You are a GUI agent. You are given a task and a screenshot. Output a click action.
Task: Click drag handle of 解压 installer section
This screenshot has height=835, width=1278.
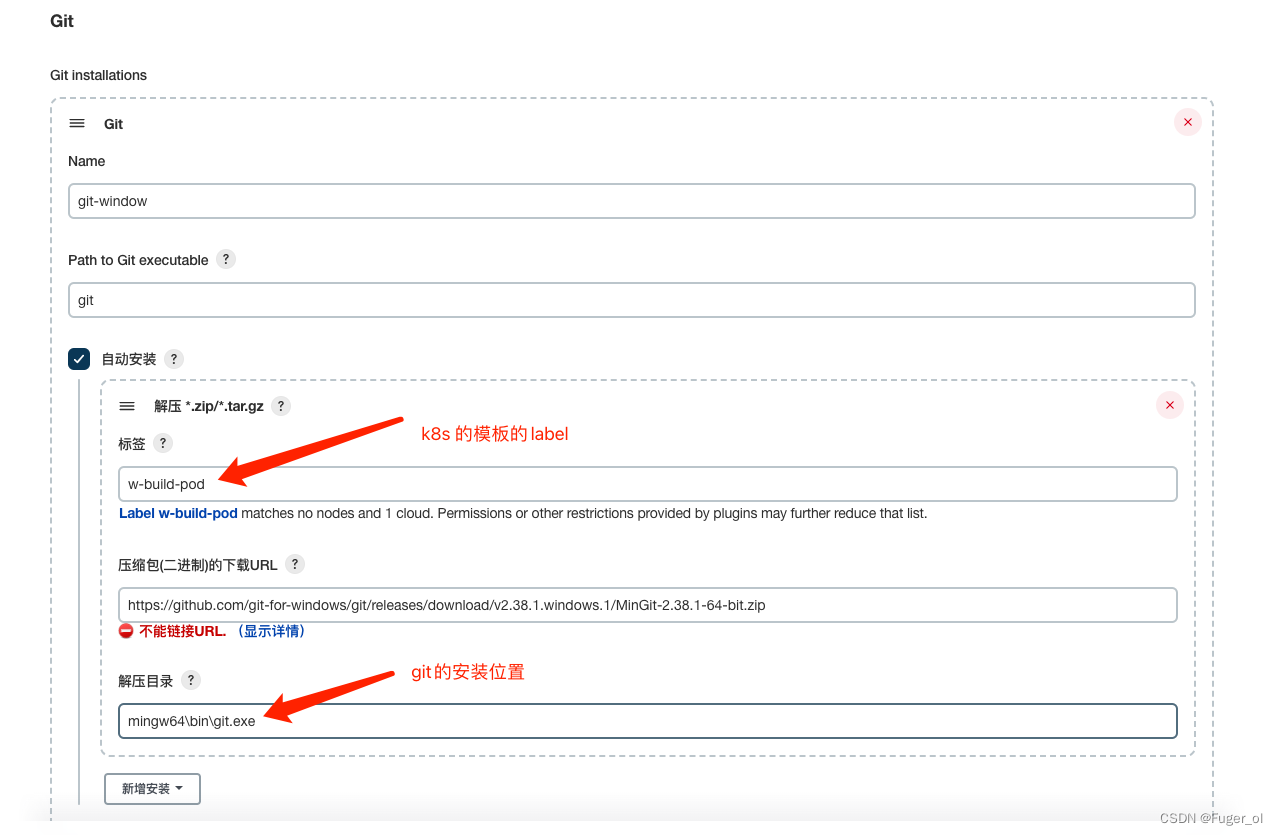[x=127, y=405]
